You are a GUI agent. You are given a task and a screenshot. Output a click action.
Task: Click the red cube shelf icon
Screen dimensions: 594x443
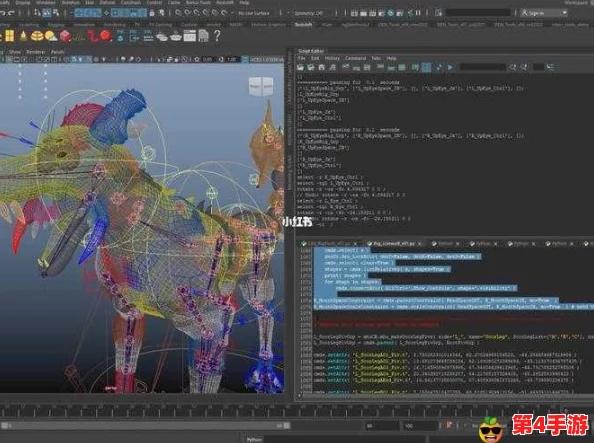click(65, 36)
